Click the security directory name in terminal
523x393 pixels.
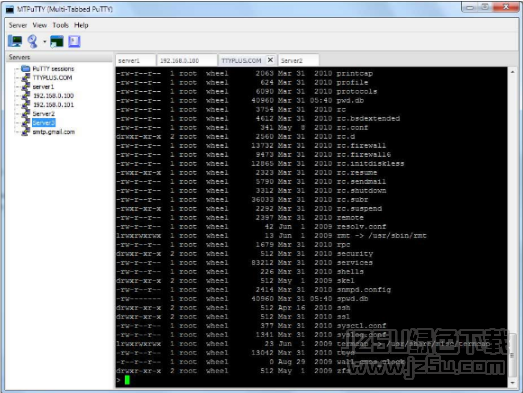pyautogui.click(x=355, y=254)
